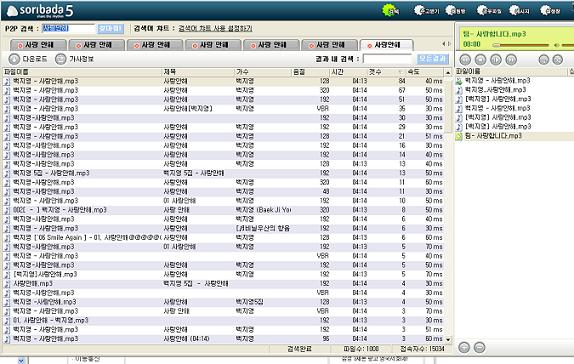Viewport: 574px width, 364px height.
Task: Skip to next track in player
Action: point(511,59)
